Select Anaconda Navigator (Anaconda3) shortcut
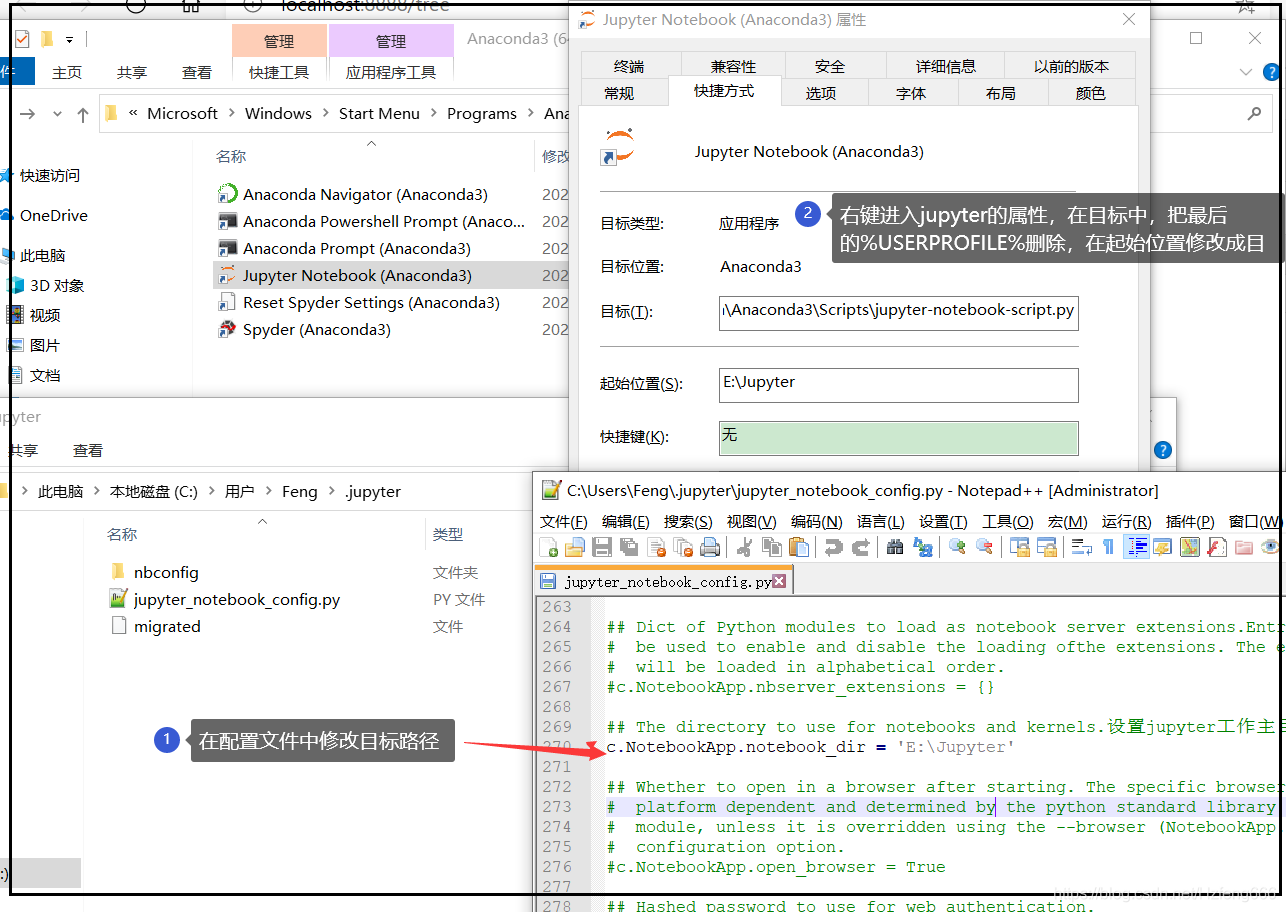The image size is (1286, 912). coord(365,194)
